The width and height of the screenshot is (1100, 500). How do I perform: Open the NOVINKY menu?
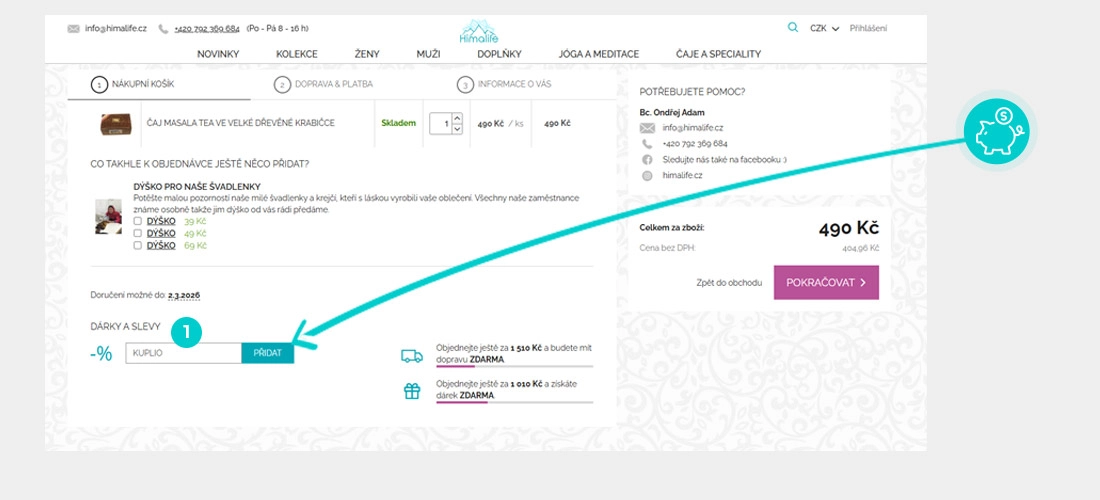tap(218, 54)
